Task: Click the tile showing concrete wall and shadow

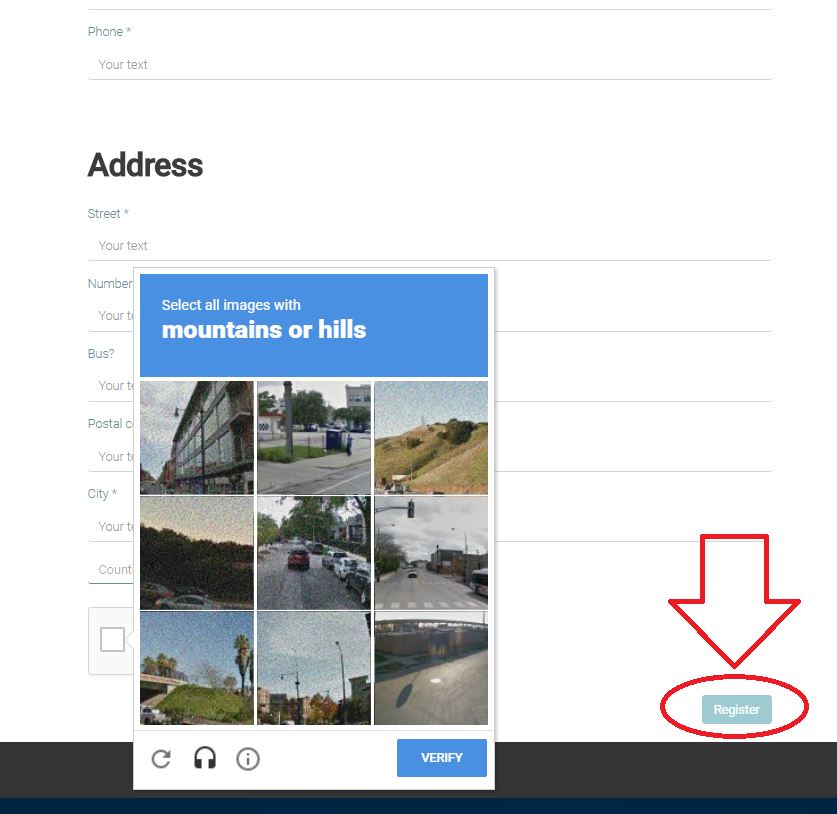Action: 431,669
